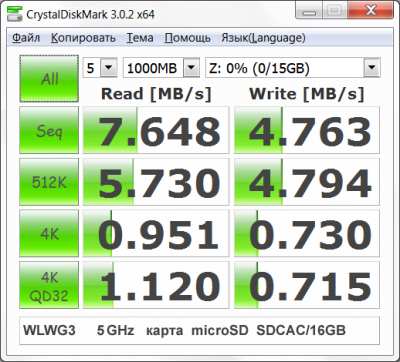Click the Seq read result 7.648

click(x=156, y=130)
